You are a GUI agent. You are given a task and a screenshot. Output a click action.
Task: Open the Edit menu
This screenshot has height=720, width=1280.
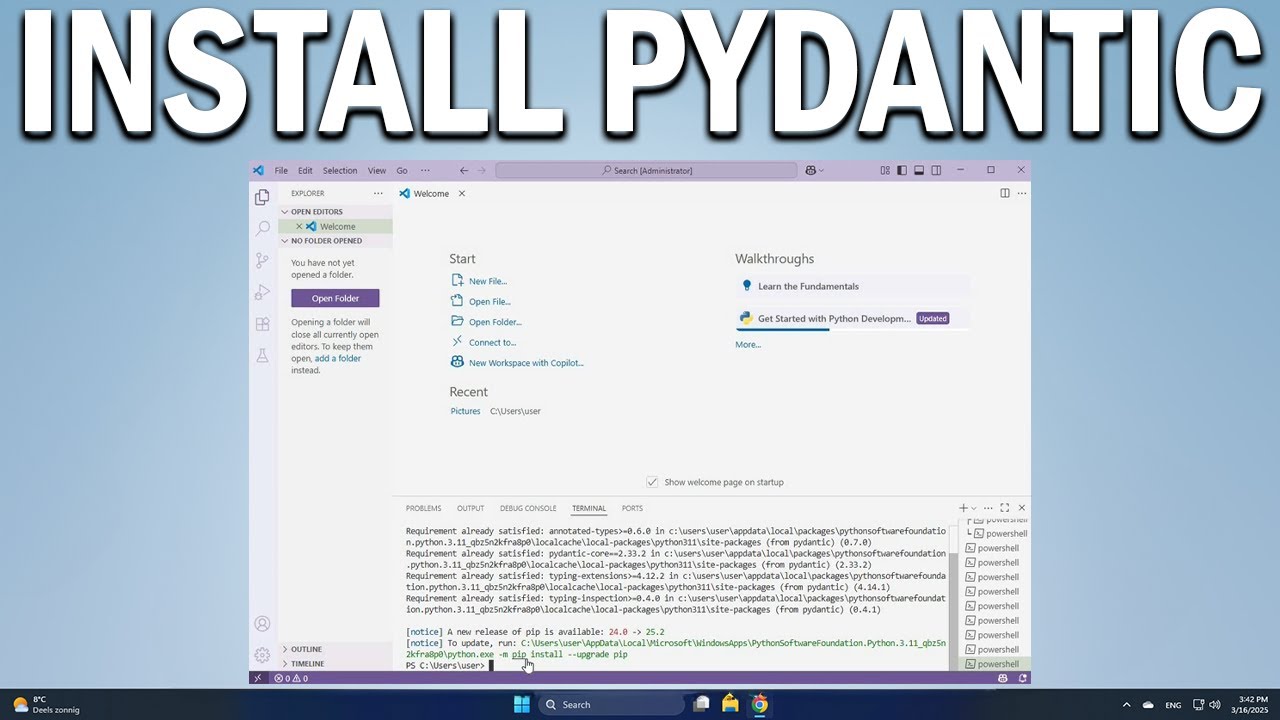pos(305,171)
